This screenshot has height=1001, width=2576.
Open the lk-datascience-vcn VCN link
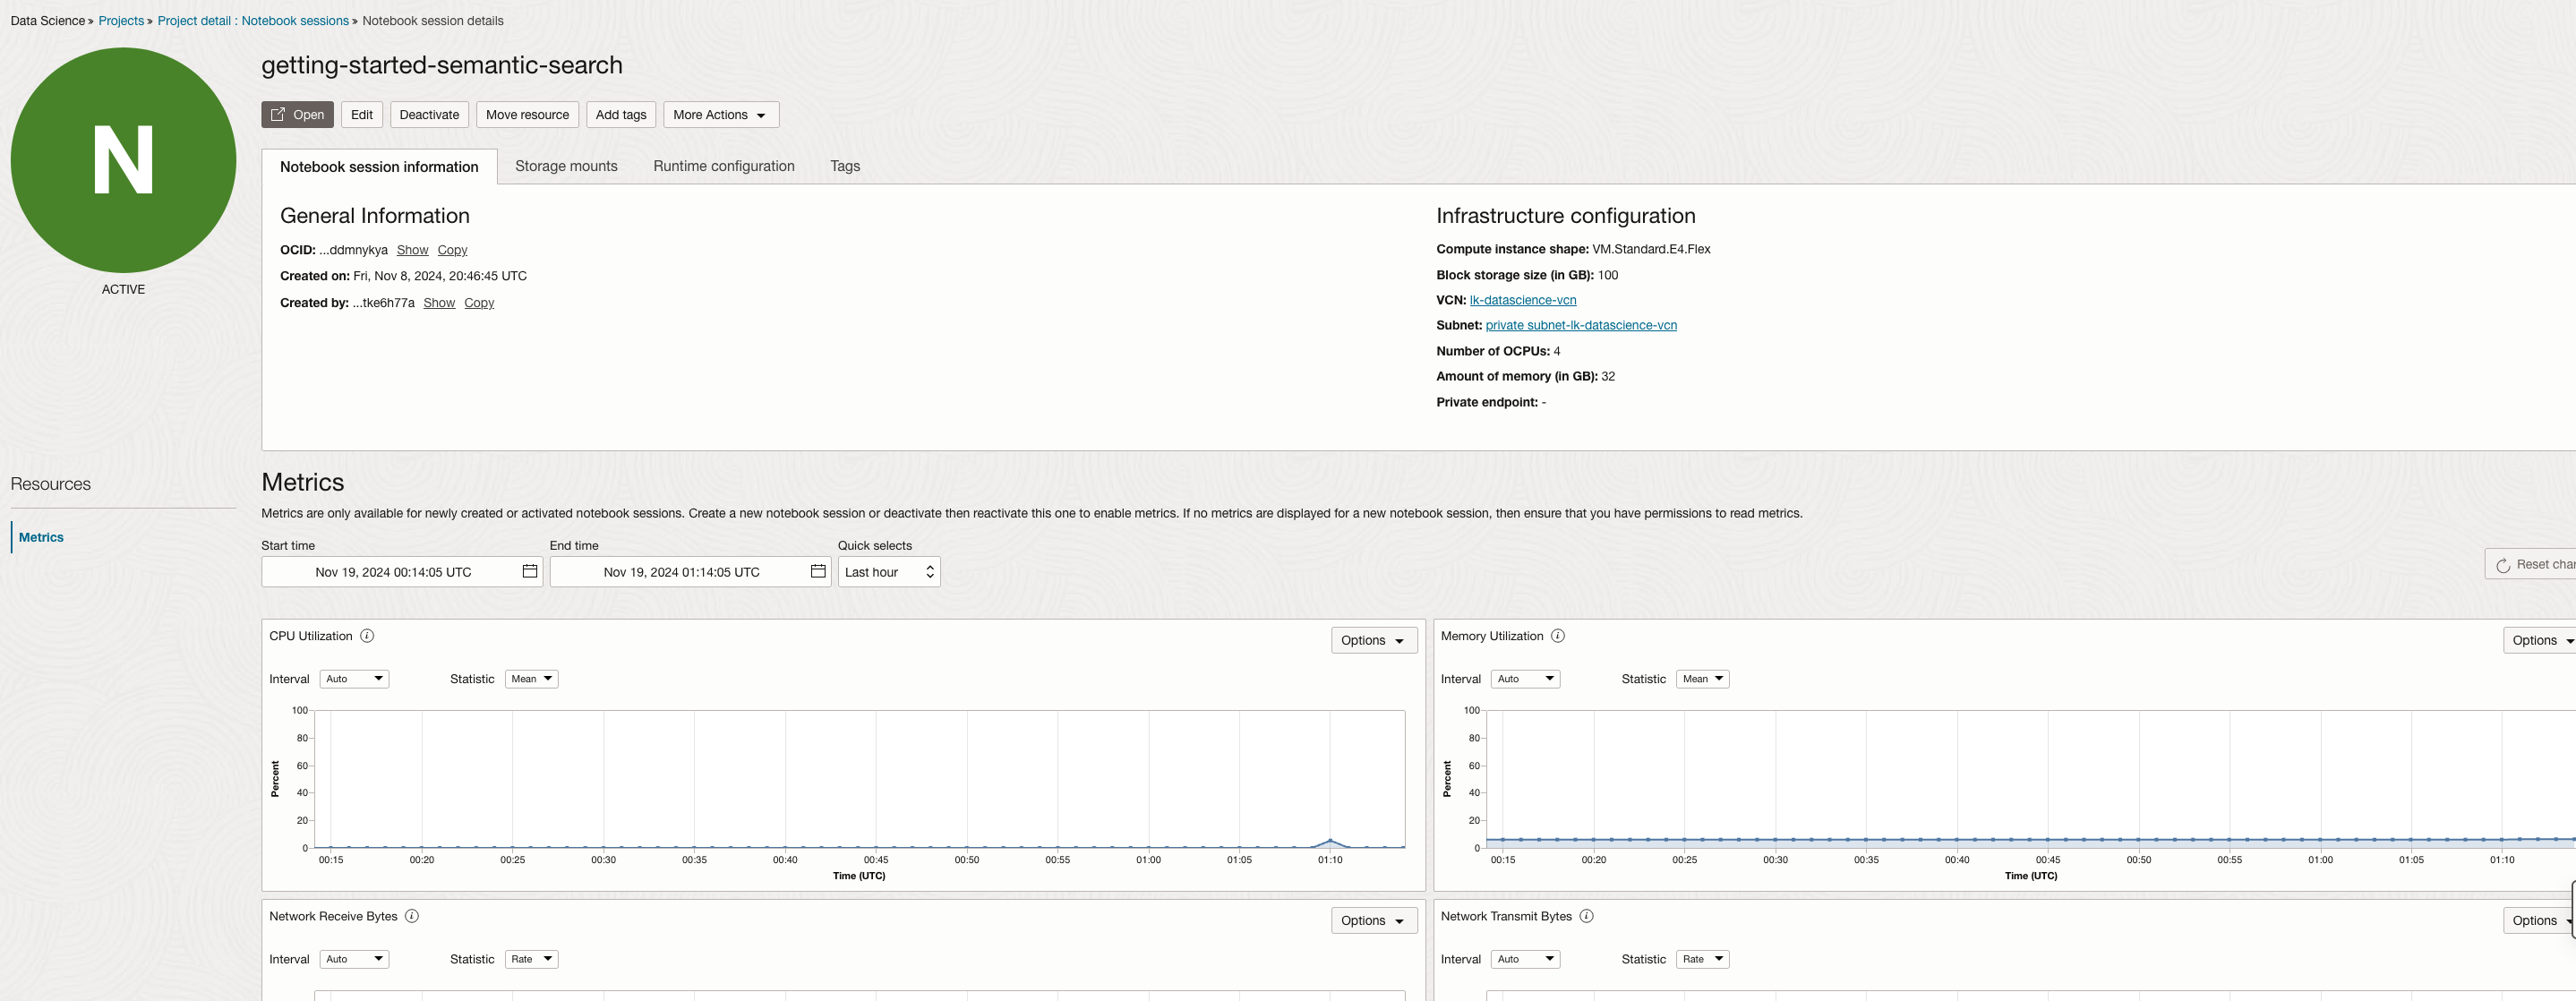tap(1522, 300)
